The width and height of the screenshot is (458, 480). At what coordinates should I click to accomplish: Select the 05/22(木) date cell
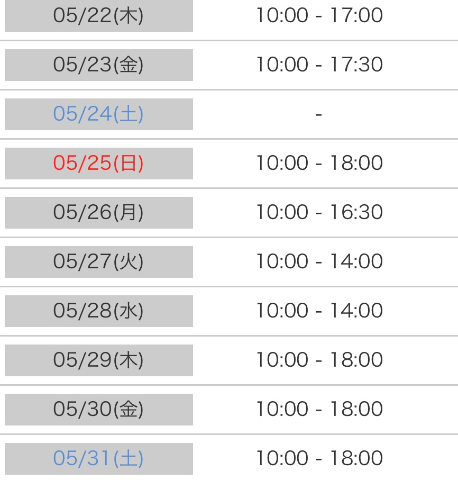(99, 16)
